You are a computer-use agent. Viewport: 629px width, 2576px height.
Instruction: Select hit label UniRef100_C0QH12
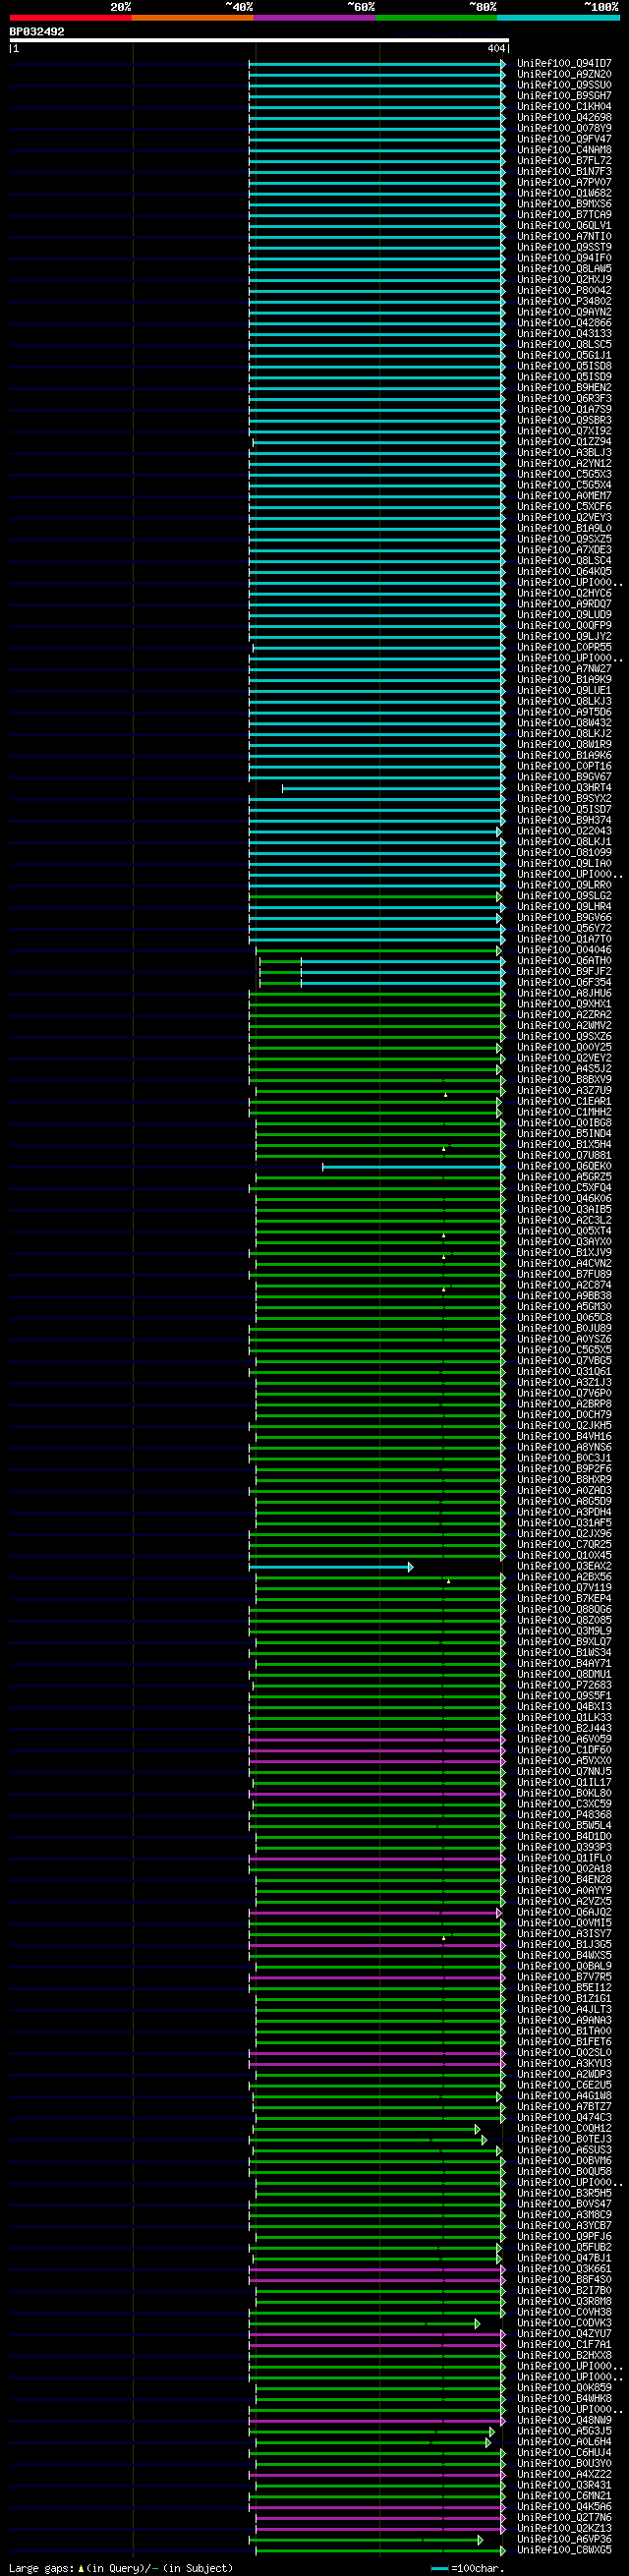click(x=564, y=2129)
